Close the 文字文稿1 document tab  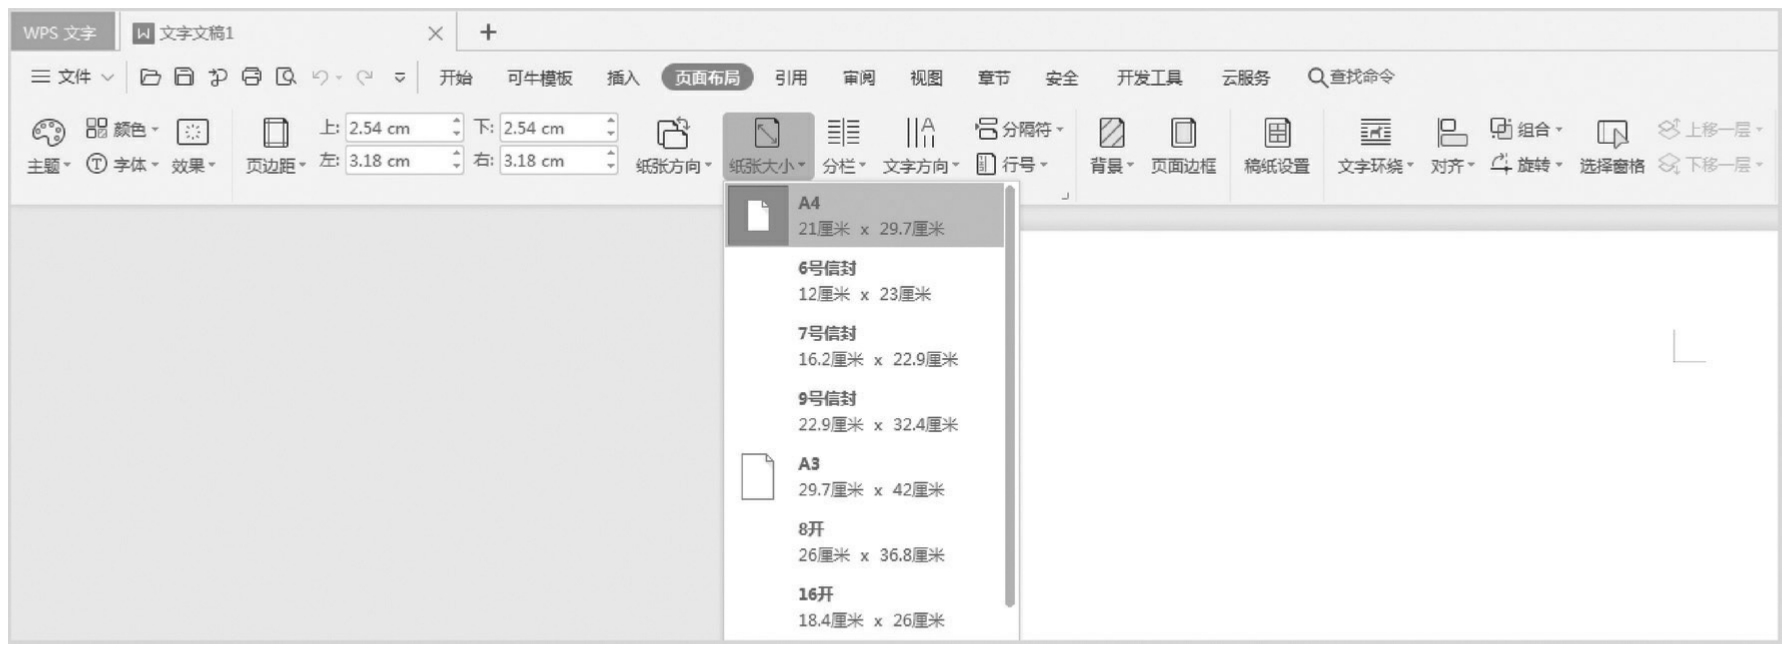click(x=435, y=34)
